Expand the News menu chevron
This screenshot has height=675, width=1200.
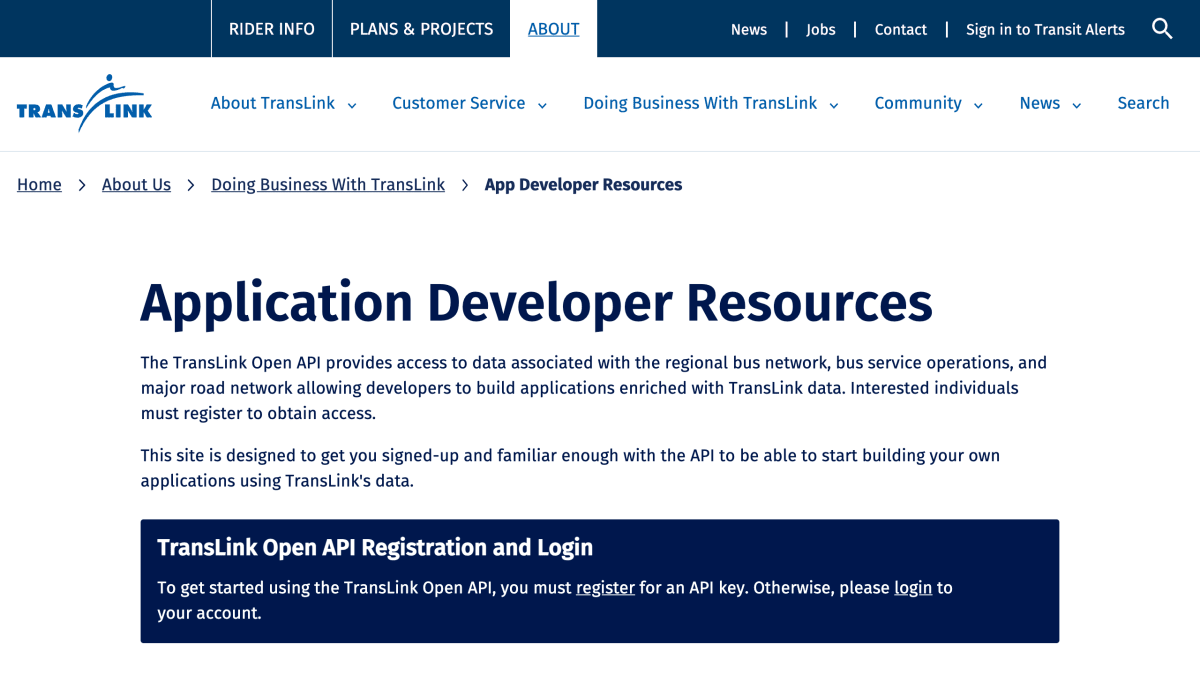tap(1077, 105)
